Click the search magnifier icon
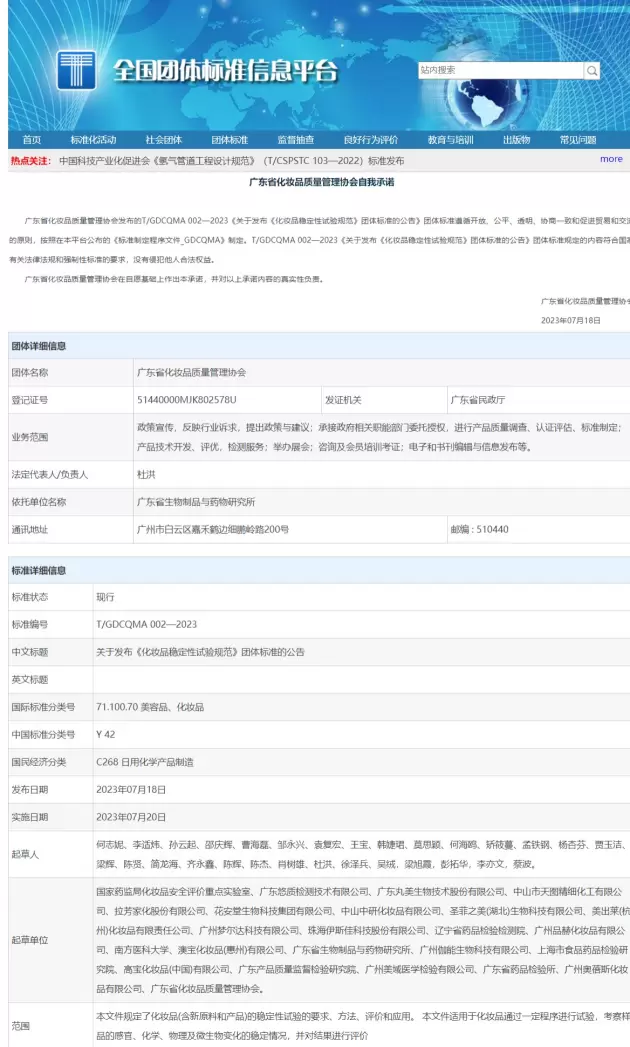Screen dimensions: 630x1047 coord(592,71)
